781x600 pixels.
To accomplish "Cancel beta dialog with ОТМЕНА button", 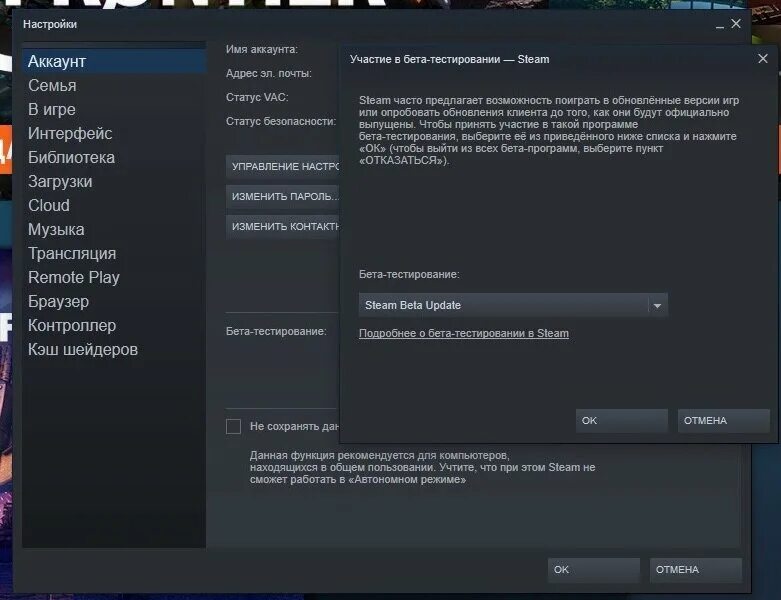I will 724,421.
